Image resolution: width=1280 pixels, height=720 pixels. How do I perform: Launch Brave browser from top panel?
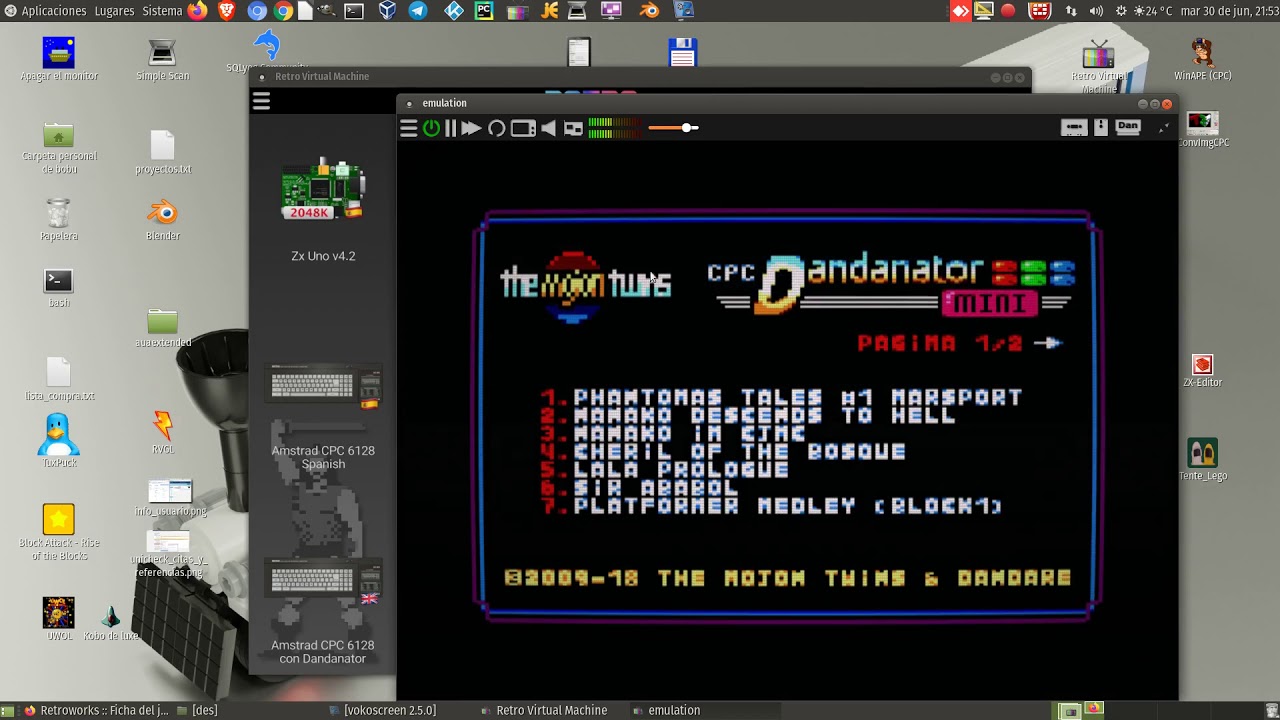[227, 11]
